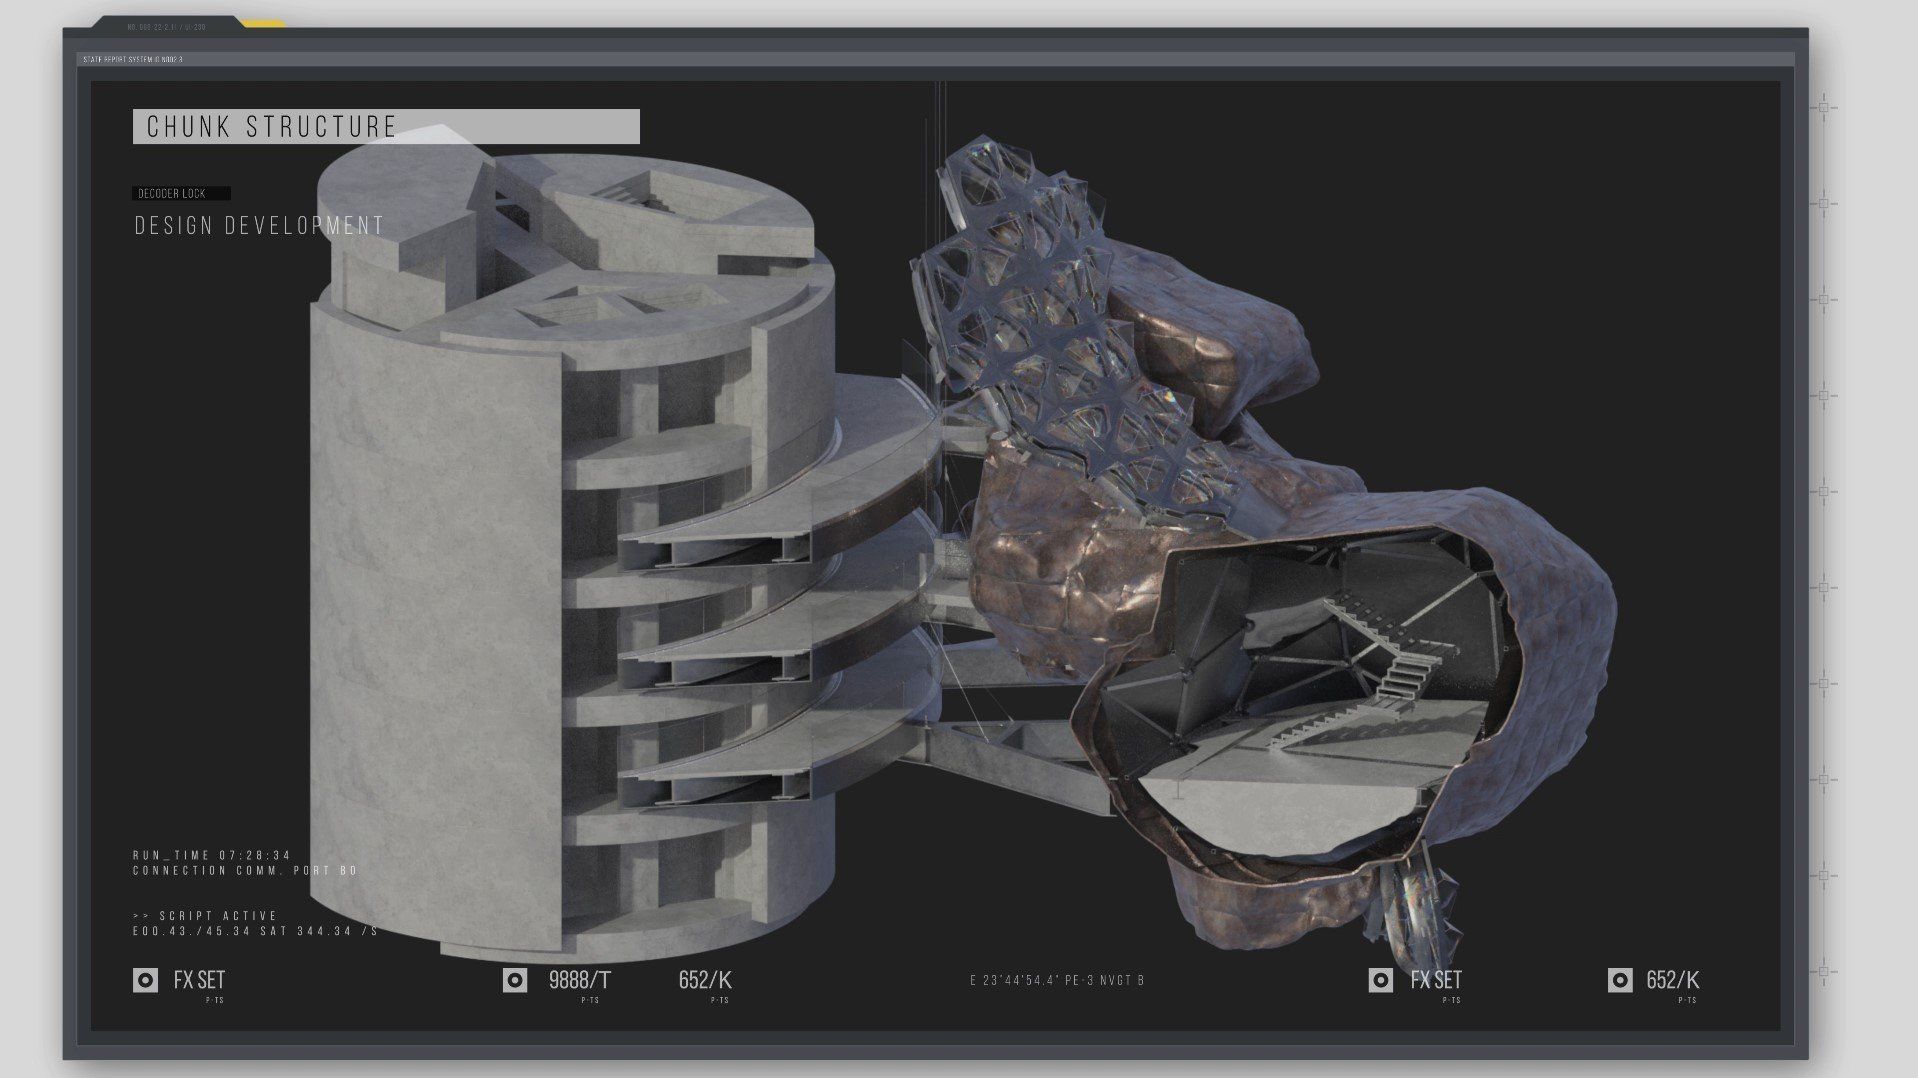Click the E 23'44'54.4' coordinate readout
This screenshot has height=1078, width=1918.
1056,980
